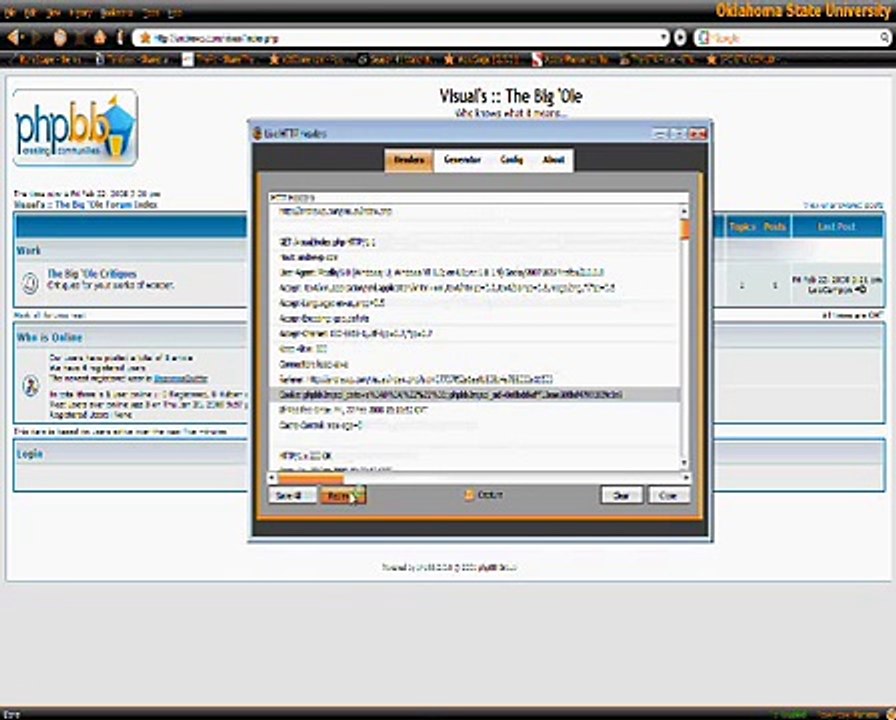The image size is (896, 720).
Task: Click into the Google search box
Action: tap(794, 38)
